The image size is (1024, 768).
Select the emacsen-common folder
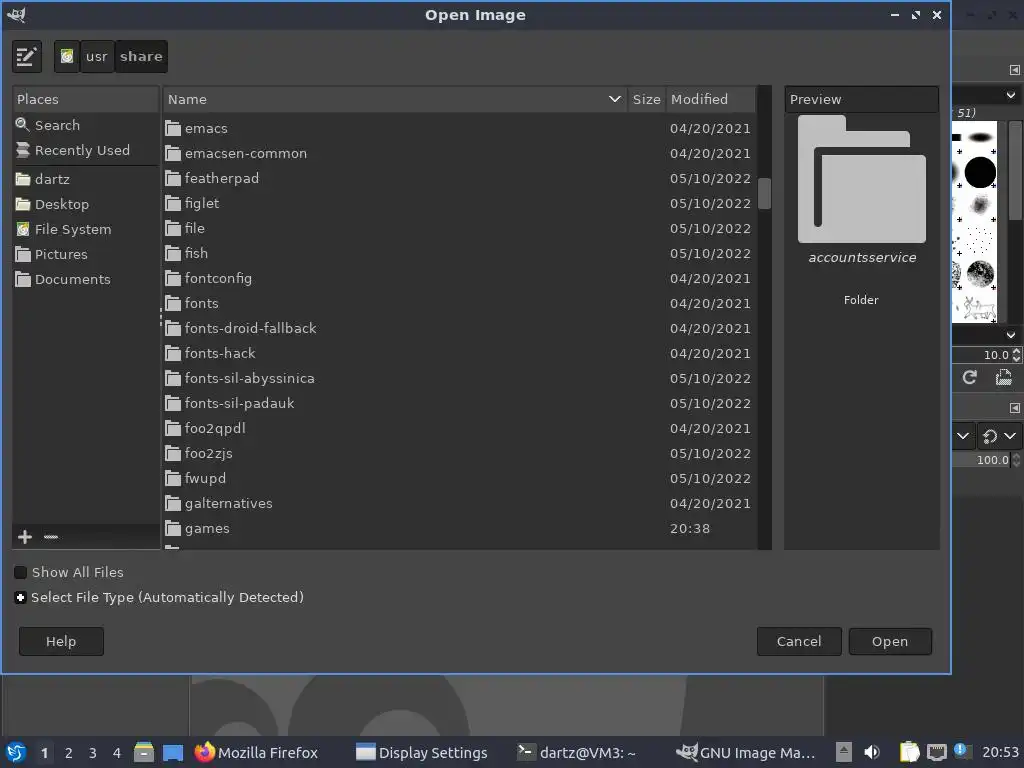[x=460, y=153]
